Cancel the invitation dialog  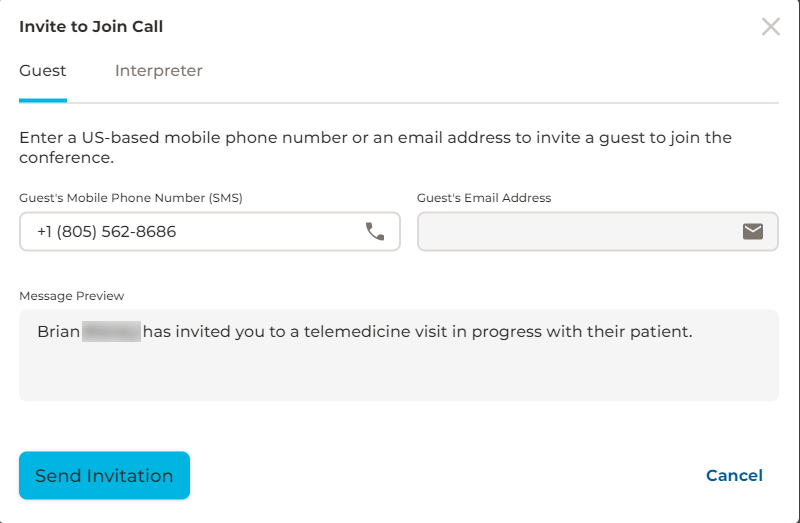tap(734, 476)
